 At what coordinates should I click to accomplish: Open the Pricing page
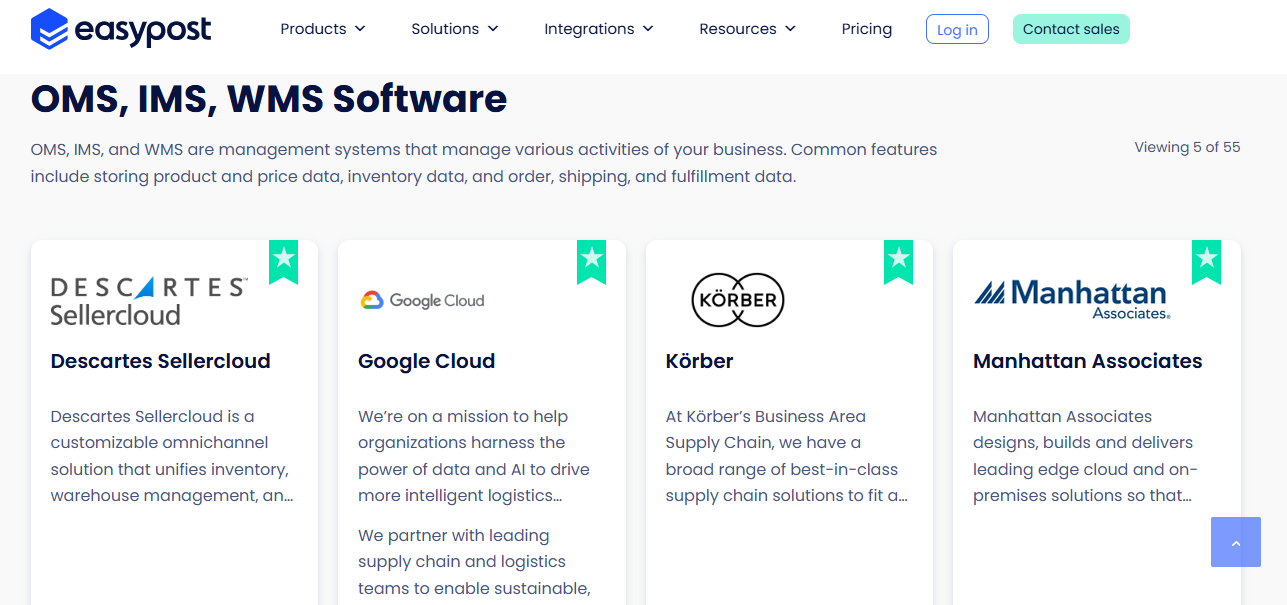(867, 29)
